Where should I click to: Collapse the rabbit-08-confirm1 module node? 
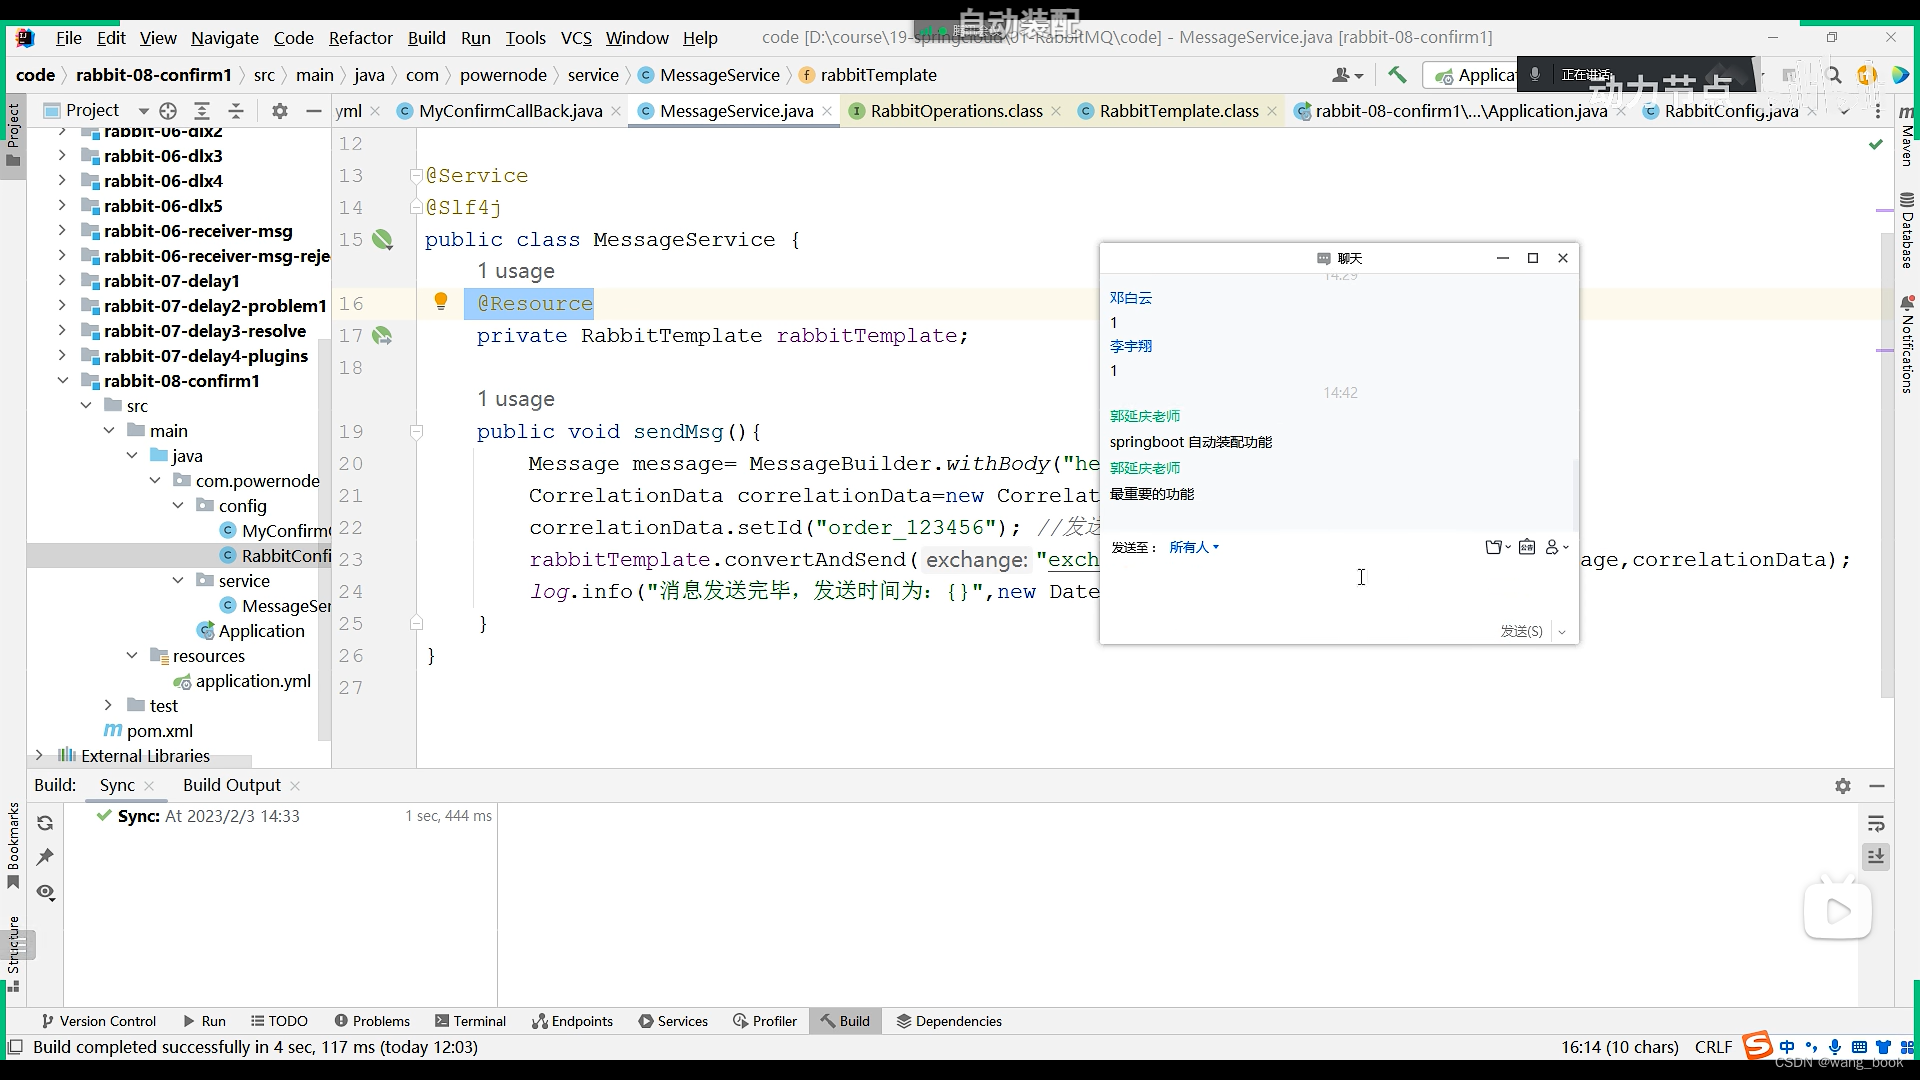pyautogui.click(x=62, y=381)
